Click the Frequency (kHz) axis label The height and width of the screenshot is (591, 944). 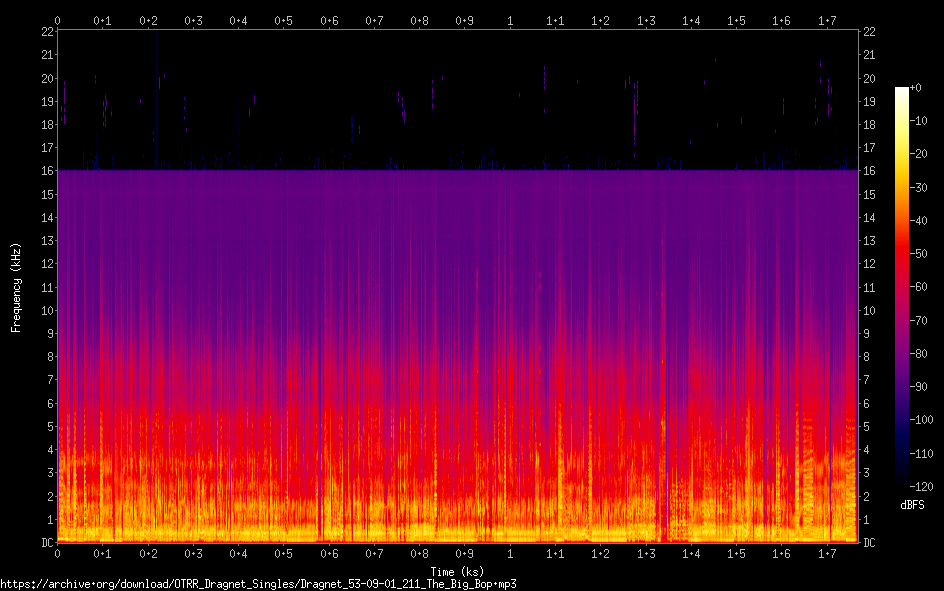tap(16, 287)
